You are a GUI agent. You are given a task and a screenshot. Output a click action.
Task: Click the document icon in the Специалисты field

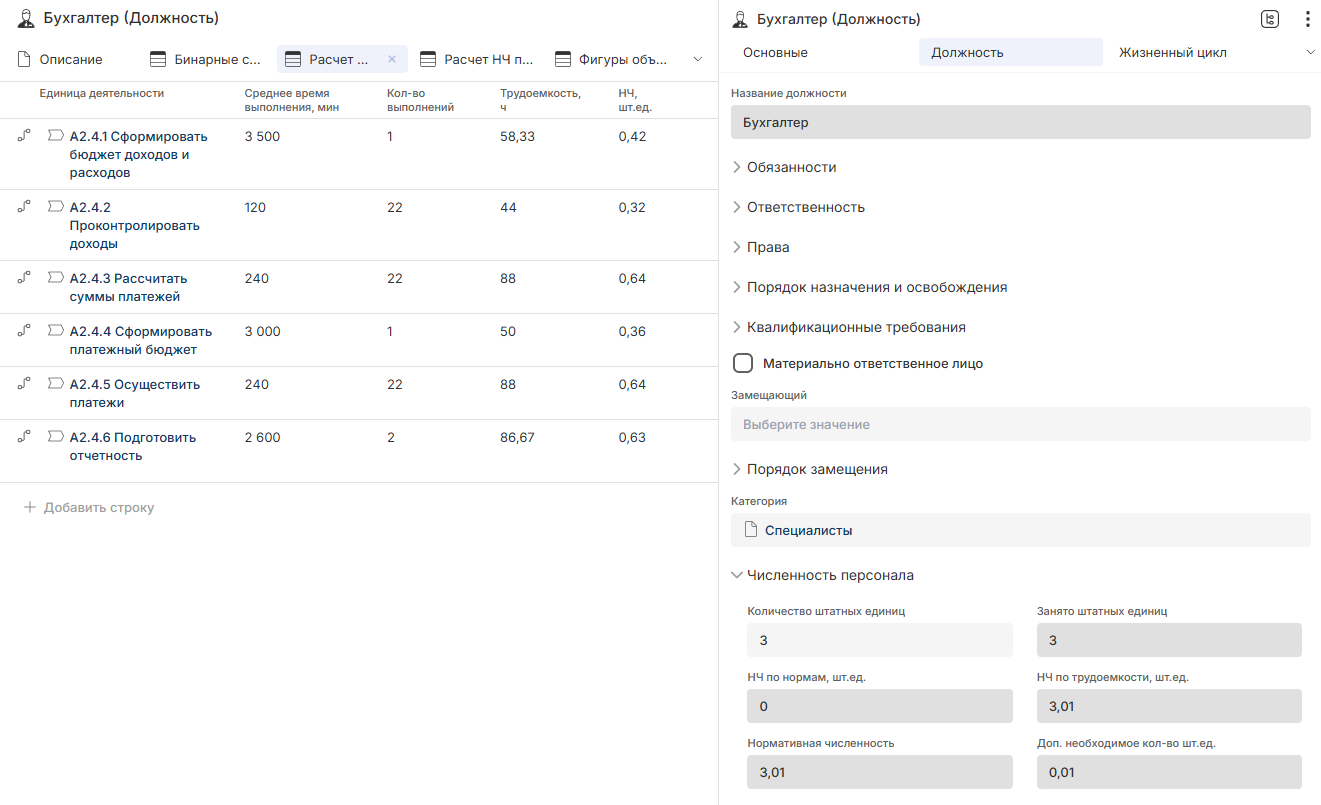(x=751, y=531)
